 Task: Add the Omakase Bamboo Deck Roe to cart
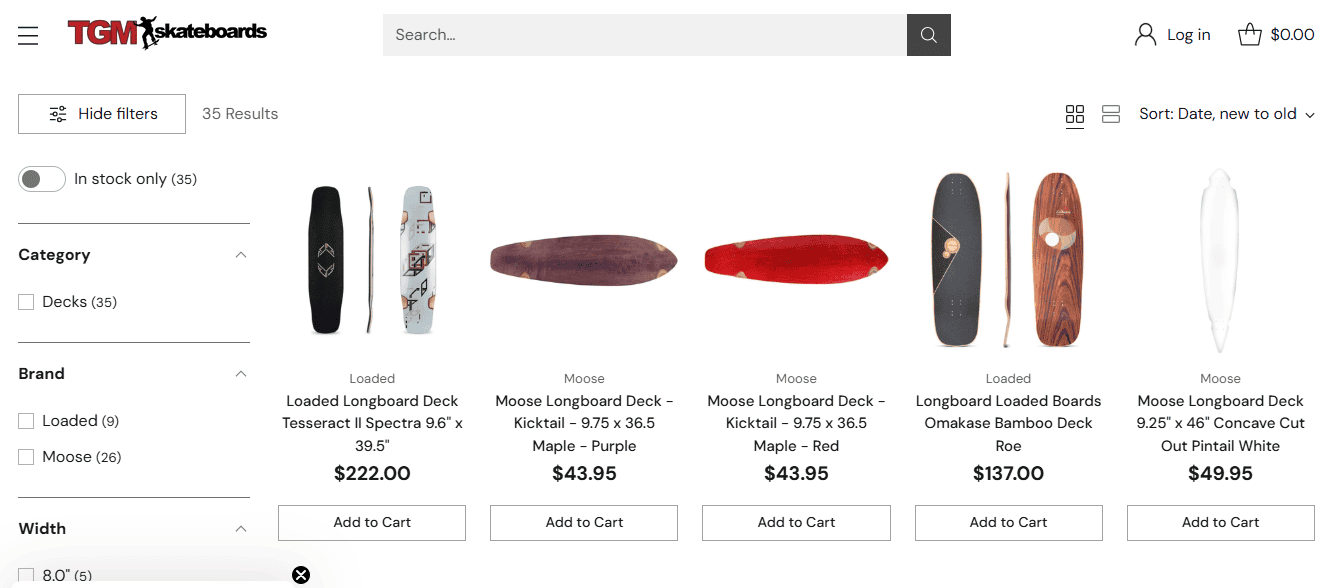[1008, 522]
